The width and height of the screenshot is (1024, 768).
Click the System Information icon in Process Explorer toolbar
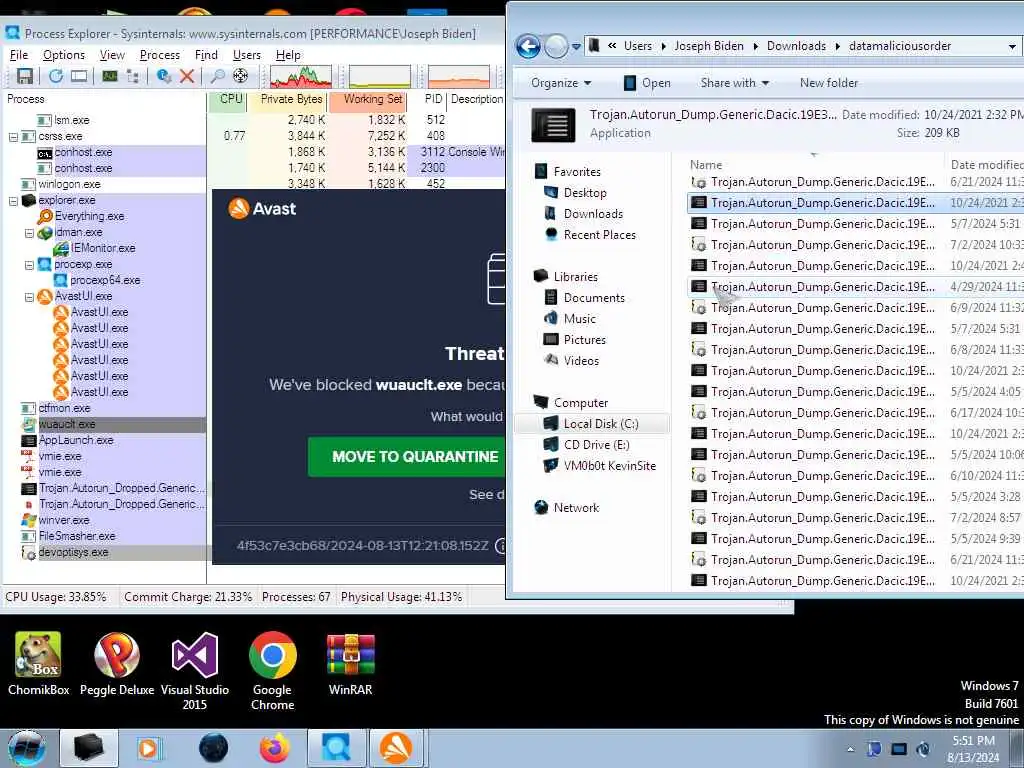coord(110,76)
